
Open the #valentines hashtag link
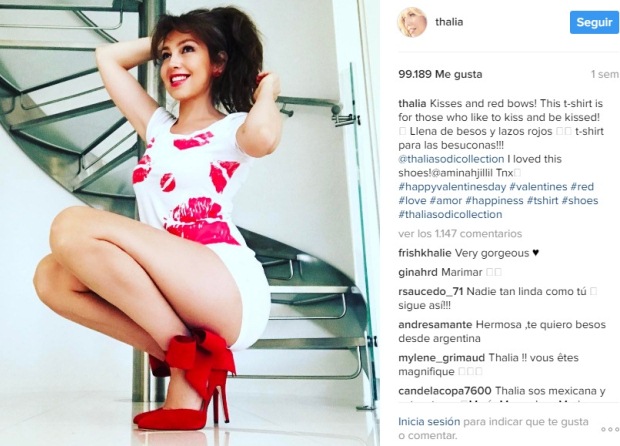point(538,187)
